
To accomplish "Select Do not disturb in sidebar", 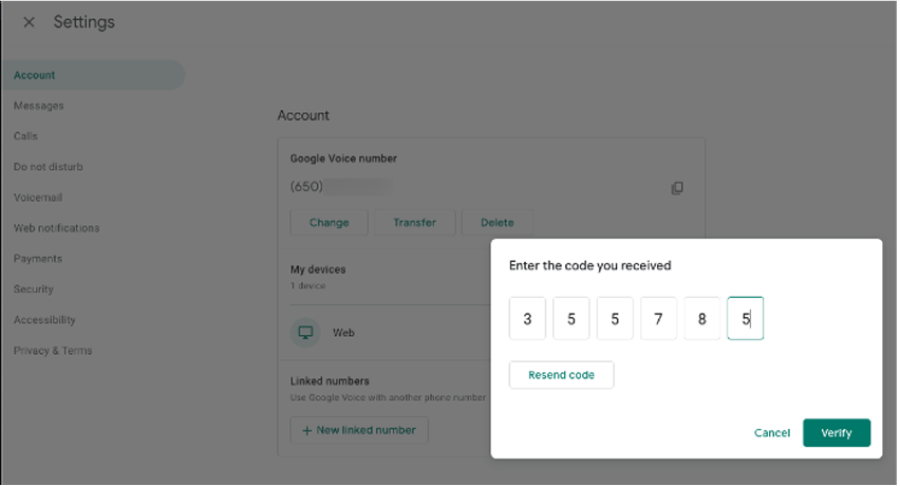I will (48, 167).
